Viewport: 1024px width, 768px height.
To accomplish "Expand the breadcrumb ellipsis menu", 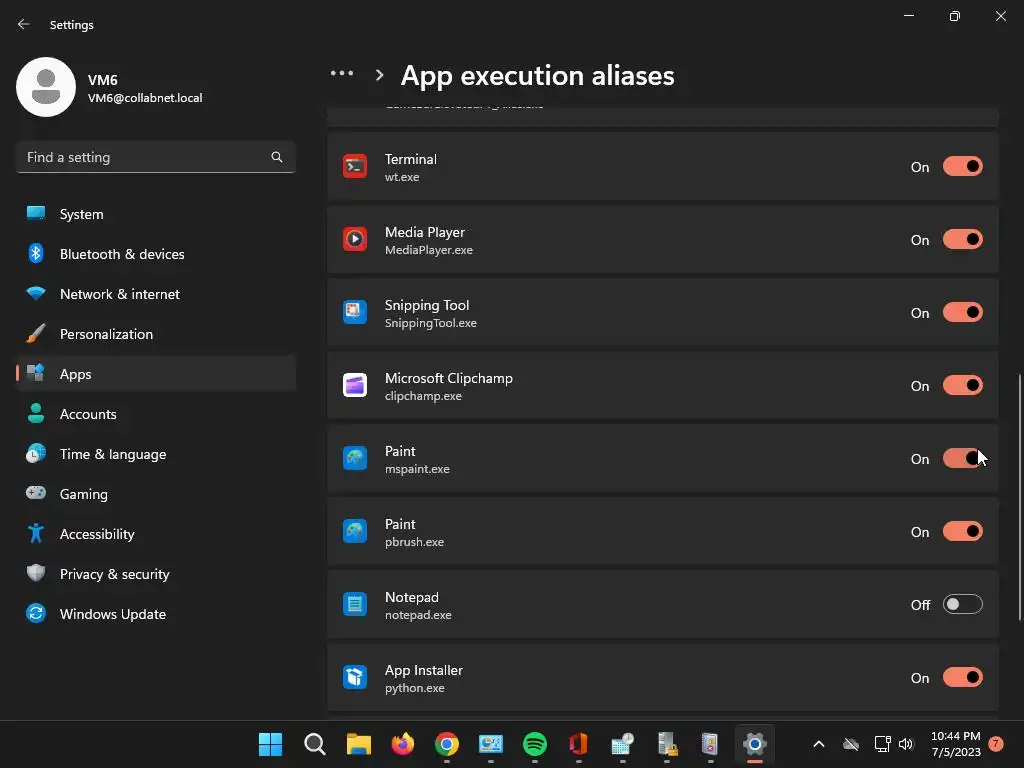I will click(x=342, y=74).
